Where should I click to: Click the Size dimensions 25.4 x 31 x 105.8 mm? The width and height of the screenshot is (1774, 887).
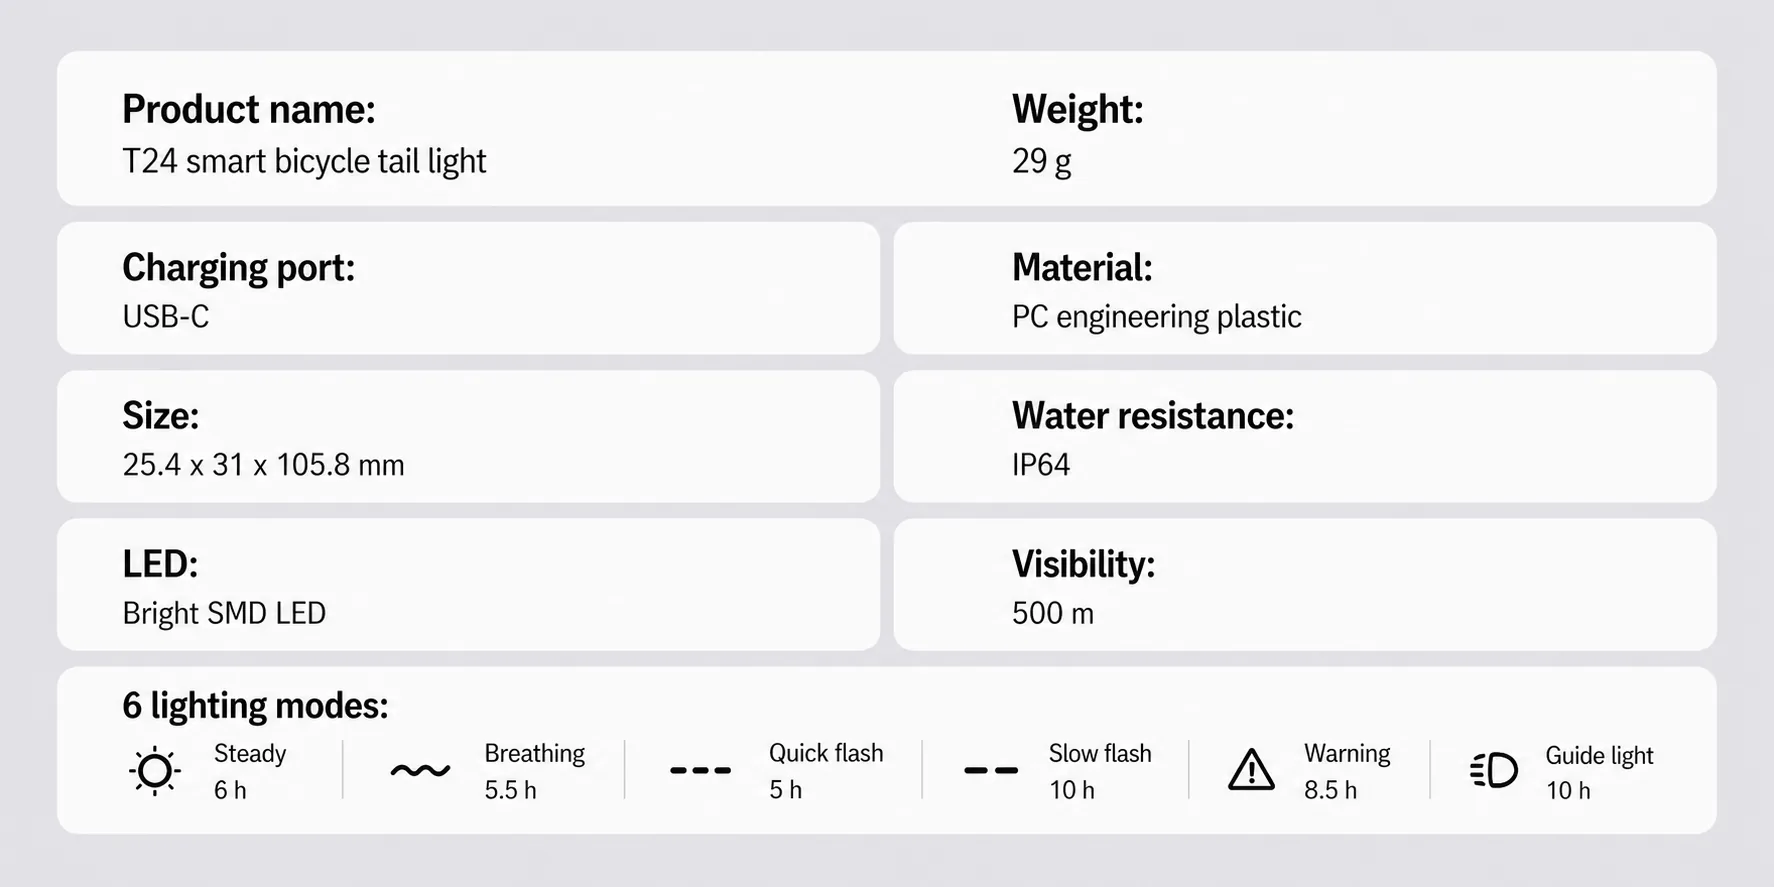pos(263,465)
